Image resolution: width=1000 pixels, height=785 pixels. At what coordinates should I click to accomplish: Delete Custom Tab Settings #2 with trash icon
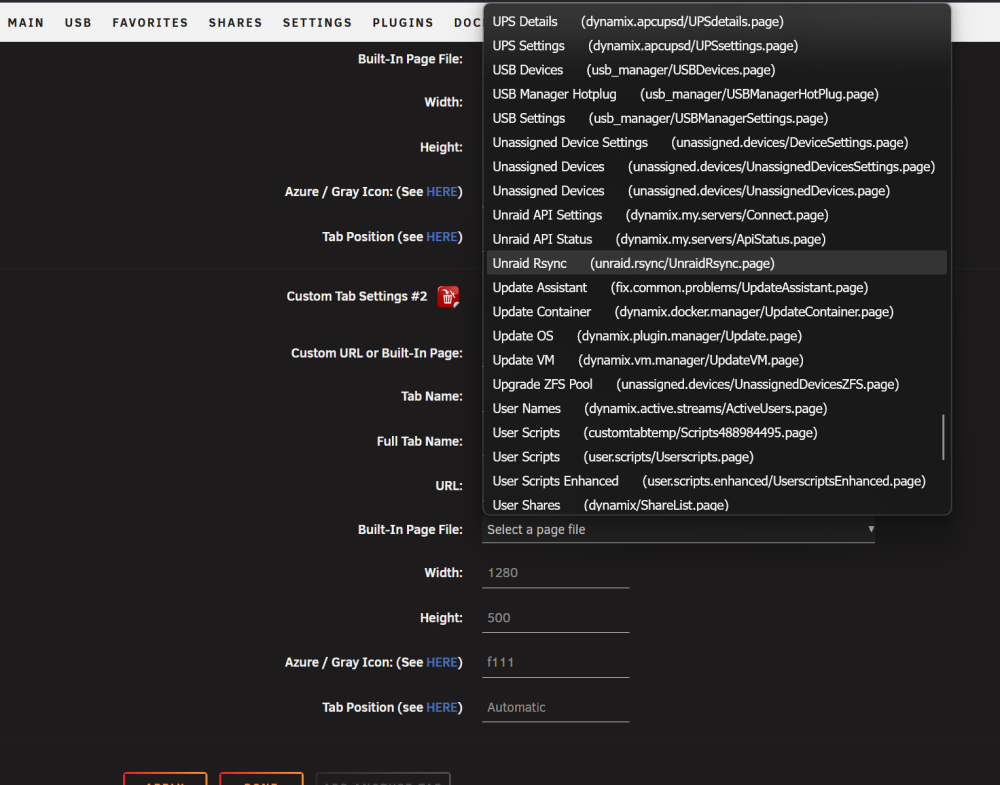448,297
